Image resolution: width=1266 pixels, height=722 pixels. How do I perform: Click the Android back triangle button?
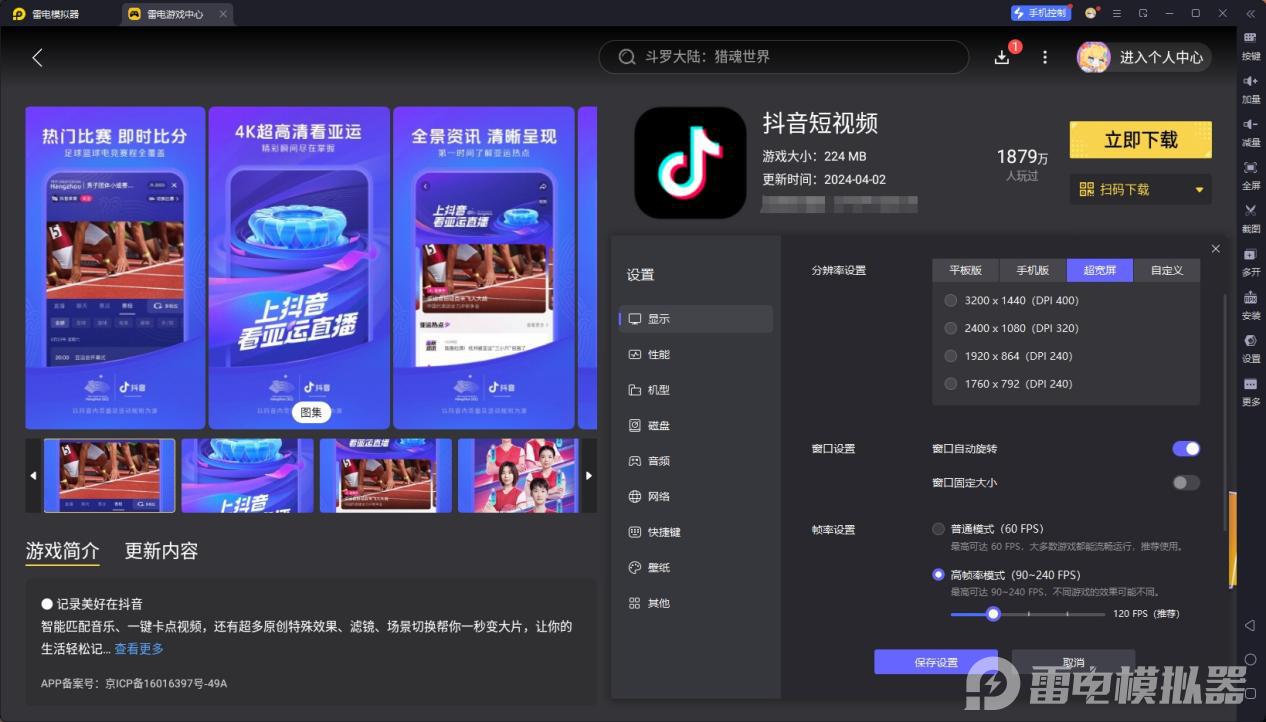click(1250, 625)
